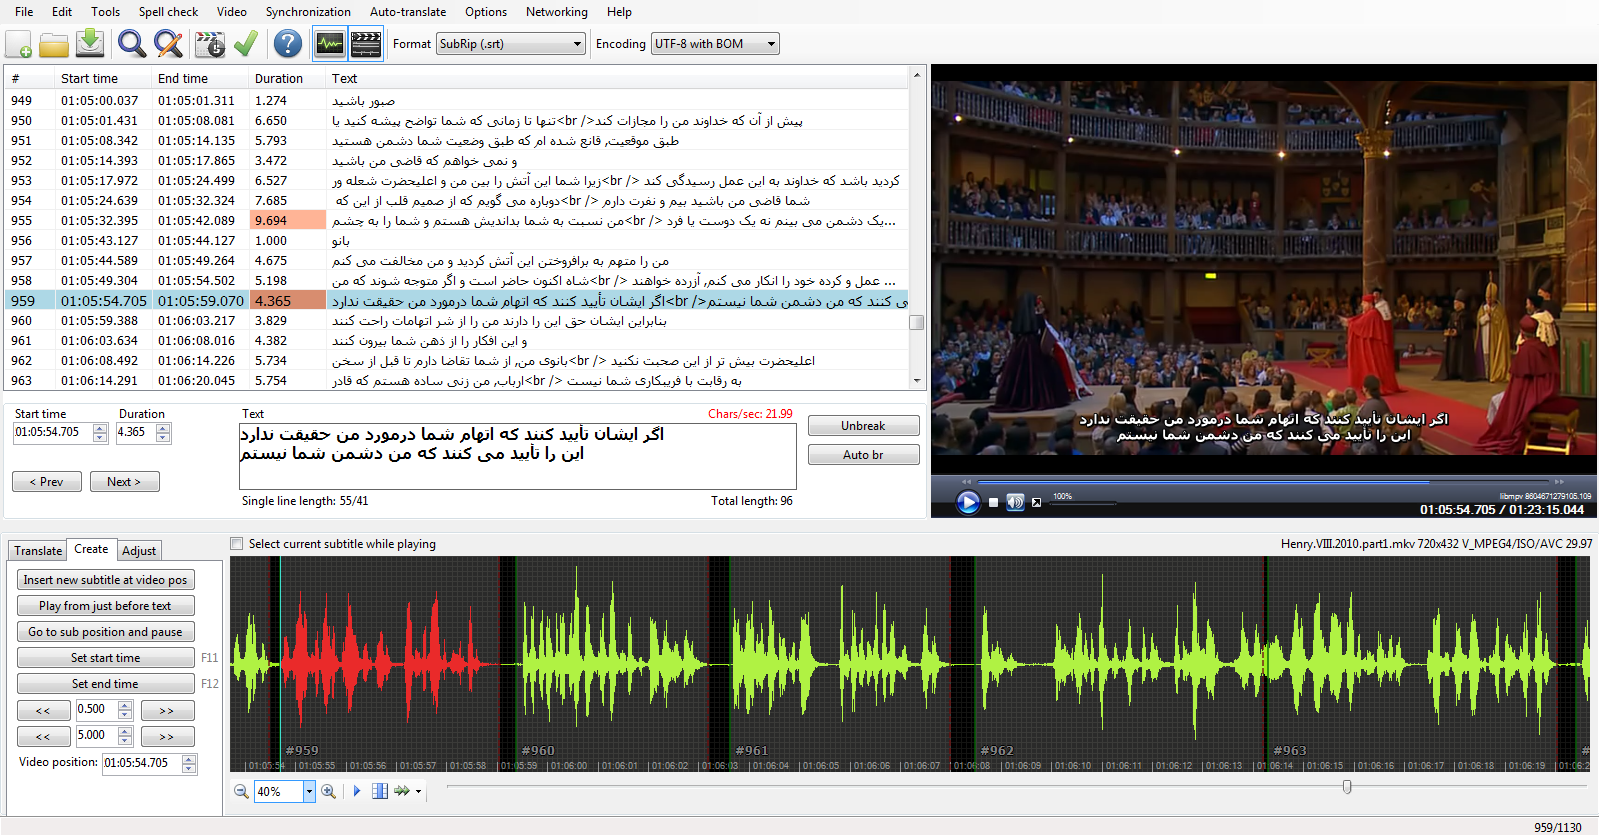Open the Visual sync clapperboard-clock icon
The image size is (1599, 835).
click(x=210, y=44)
